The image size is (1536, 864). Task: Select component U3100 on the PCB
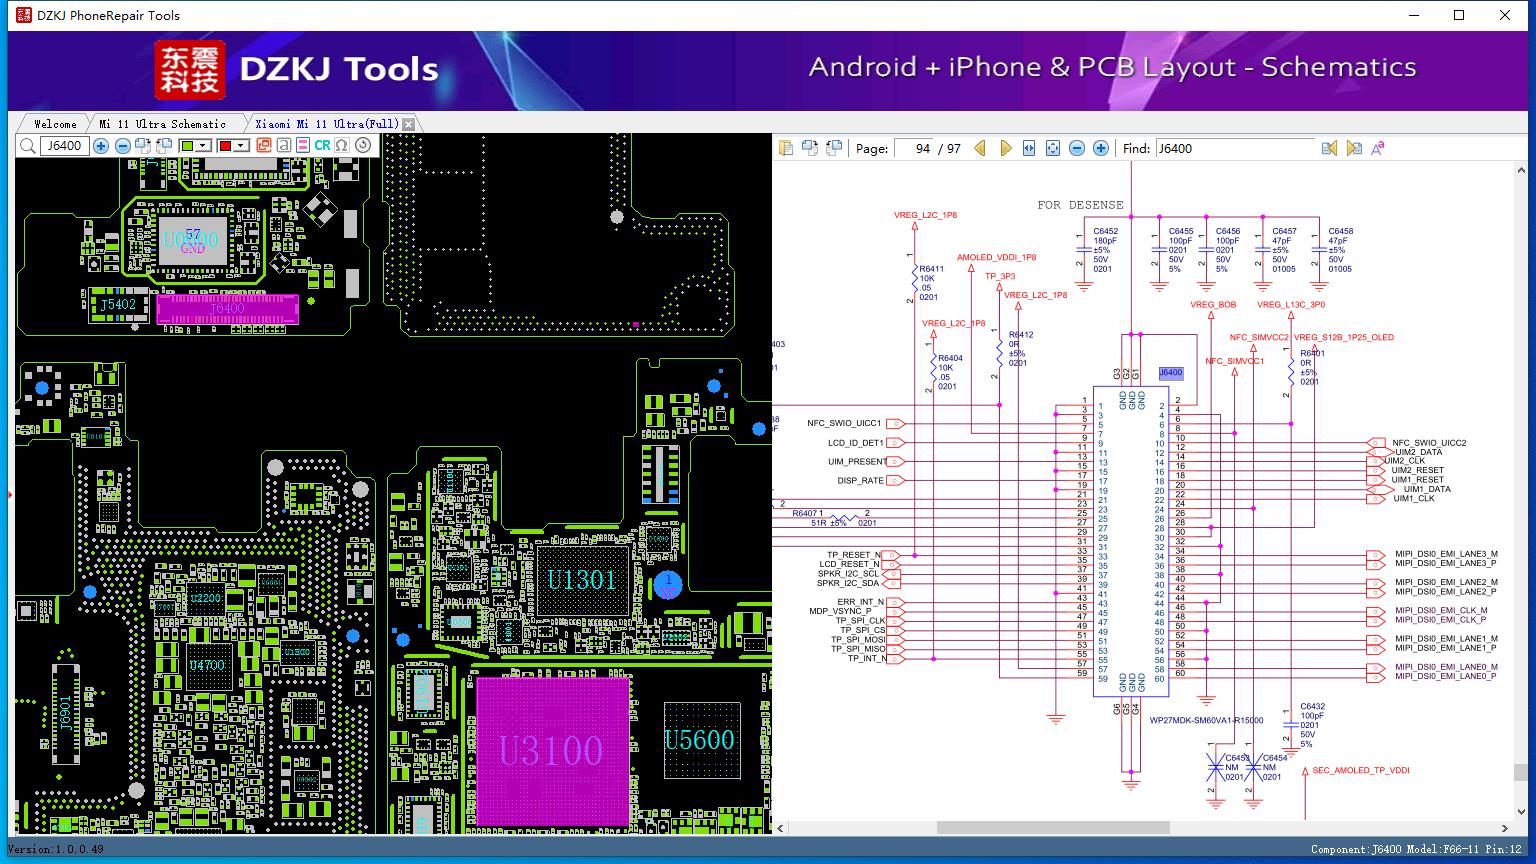552,751
